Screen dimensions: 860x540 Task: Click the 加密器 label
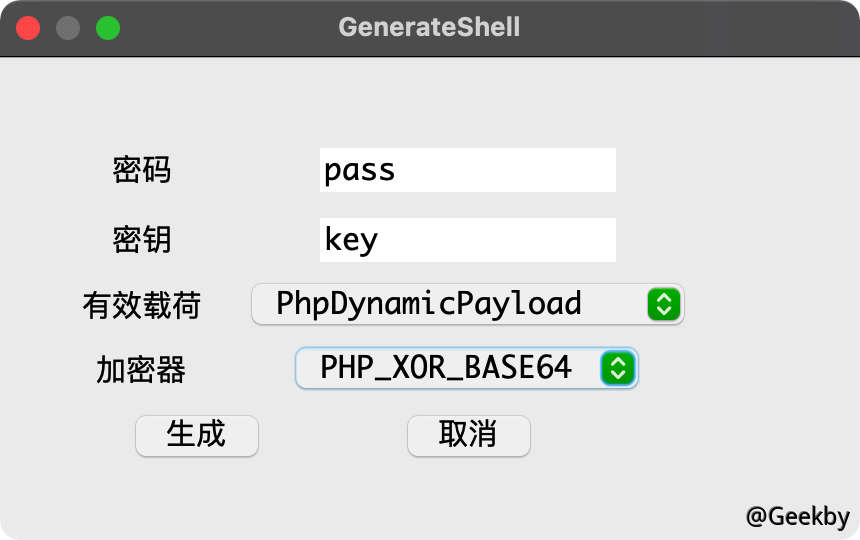(141, 369)
